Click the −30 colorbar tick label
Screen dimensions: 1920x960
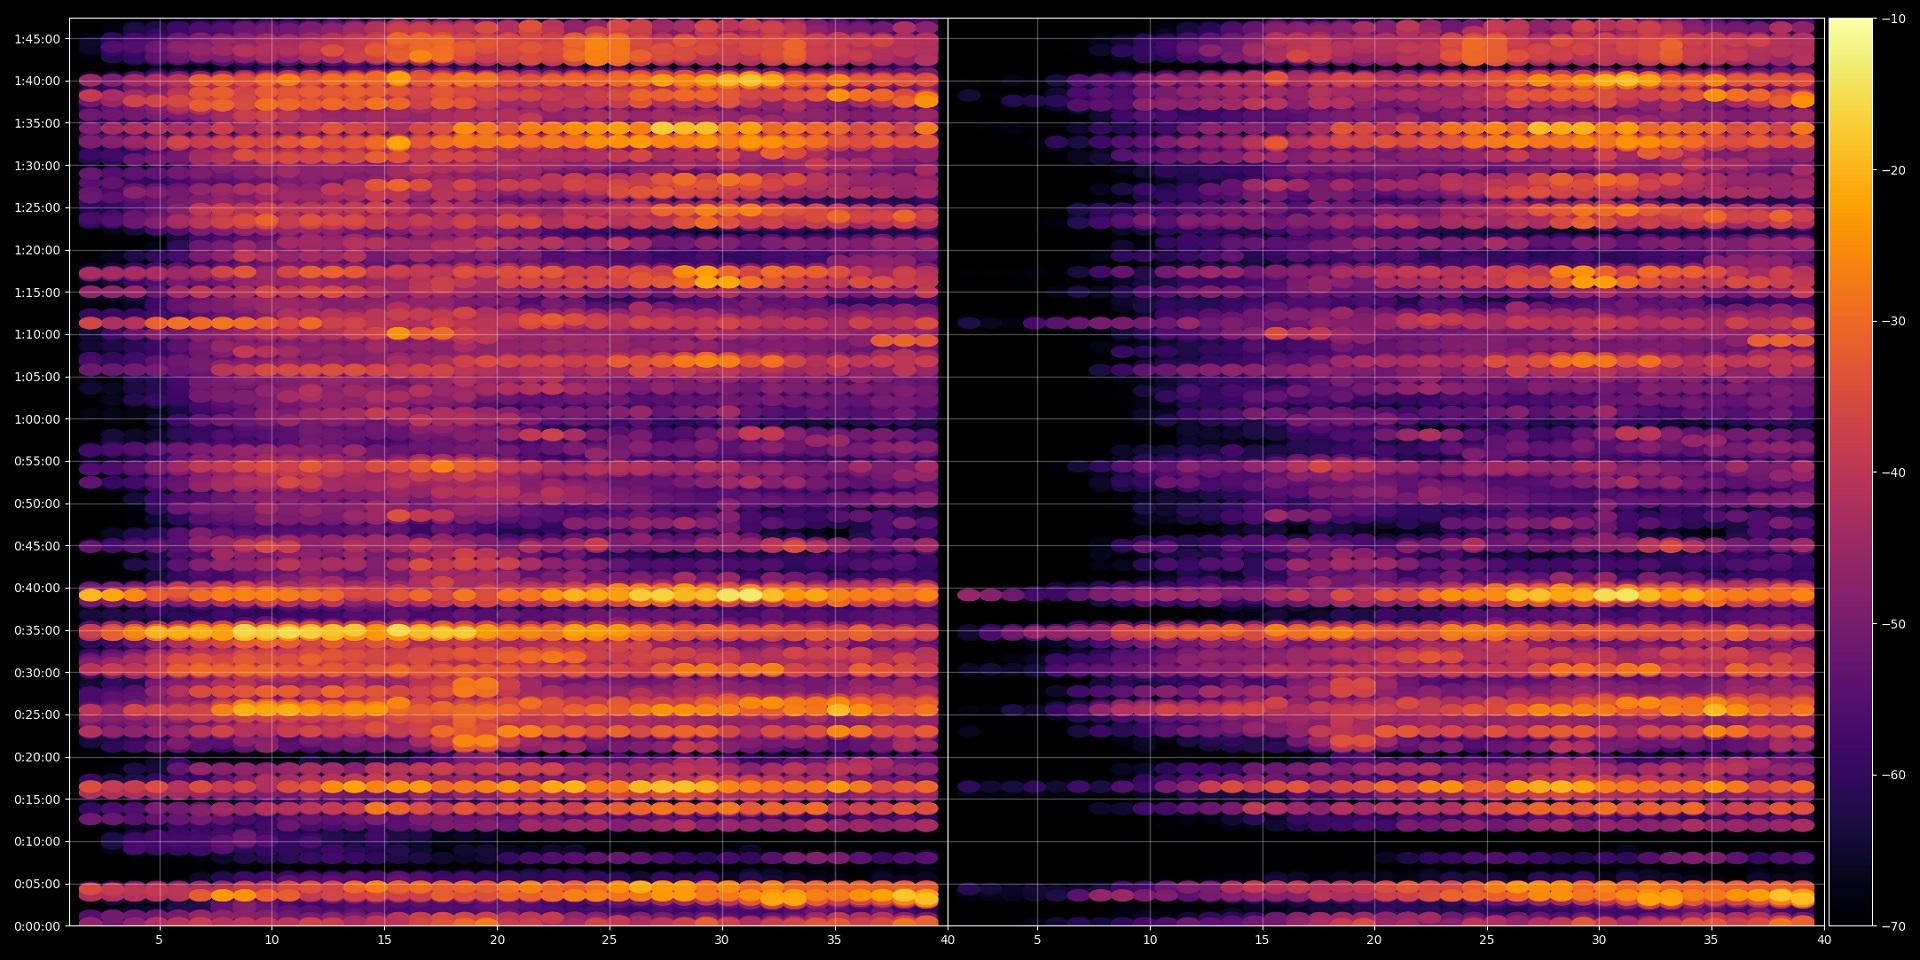tap(1893, 321)
